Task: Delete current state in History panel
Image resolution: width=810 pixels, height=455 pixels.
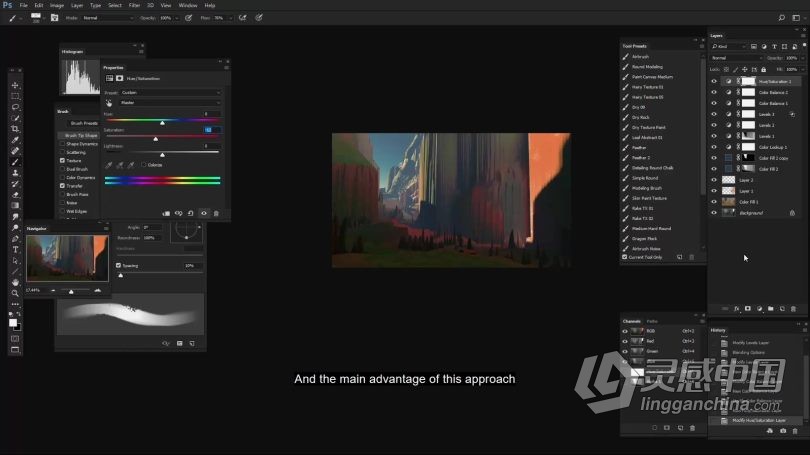Action: tap(795, 431)
